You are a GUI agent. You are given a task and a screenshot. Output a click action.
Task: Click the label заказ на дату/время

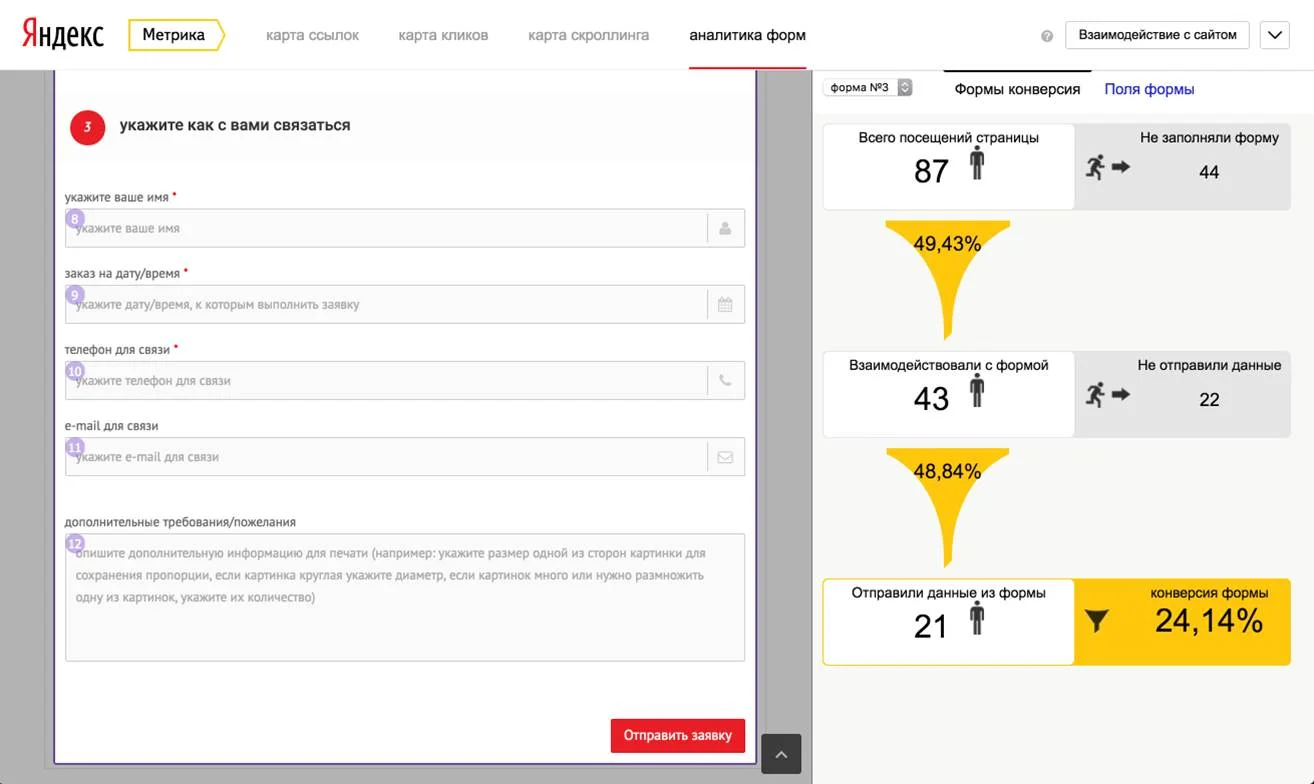tap(122, 273)
